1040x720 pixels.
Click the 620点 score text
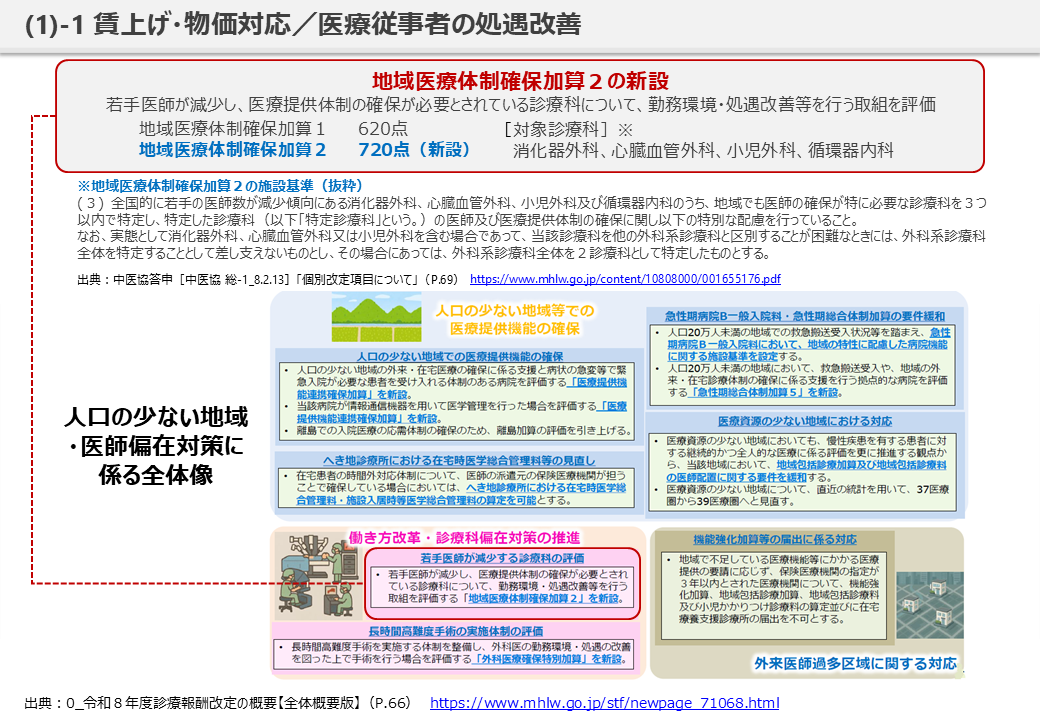[x=382, y=129]
